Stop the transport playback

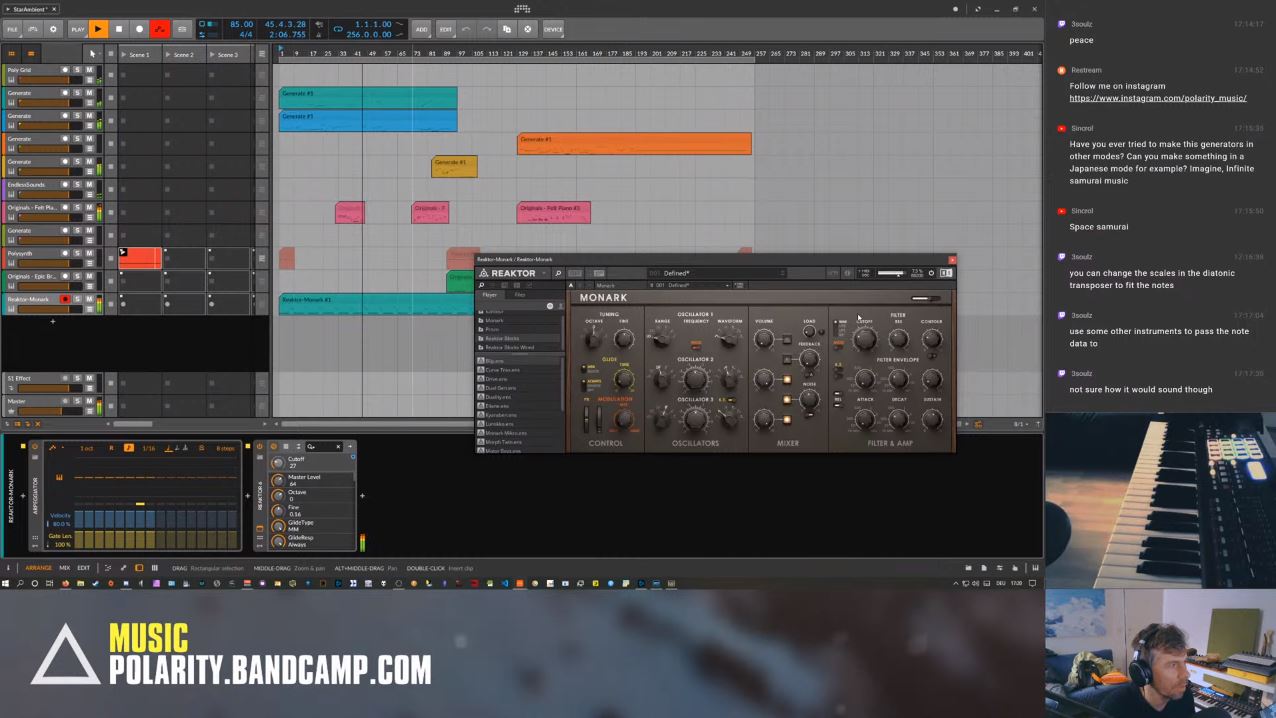[x=119, y=29]
